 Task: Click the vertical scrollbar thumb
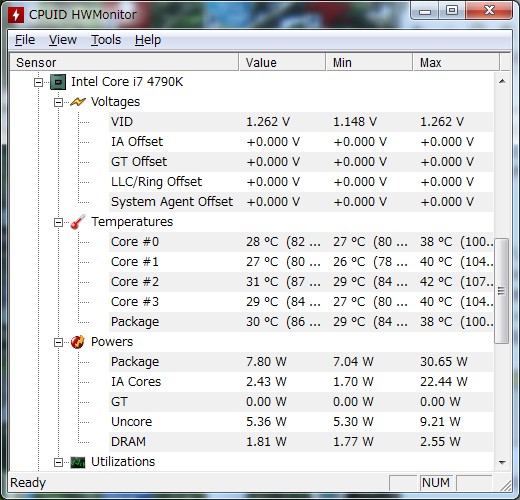501,291
